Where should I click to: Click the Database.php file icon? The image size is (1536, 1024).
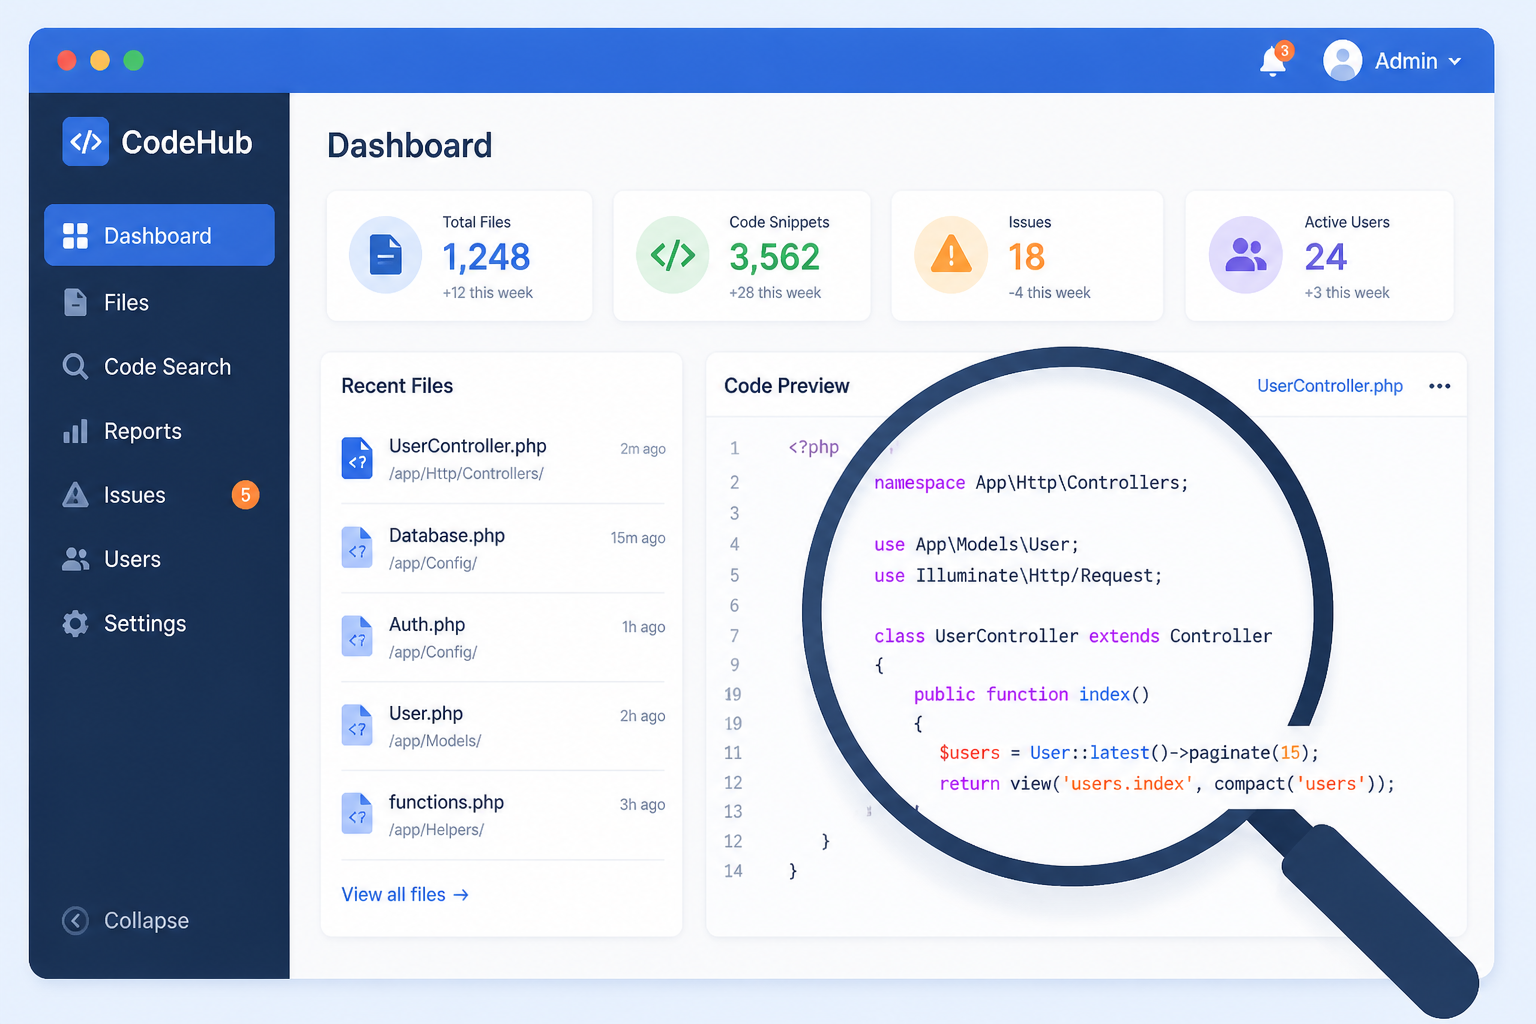[x=357, y=547]
